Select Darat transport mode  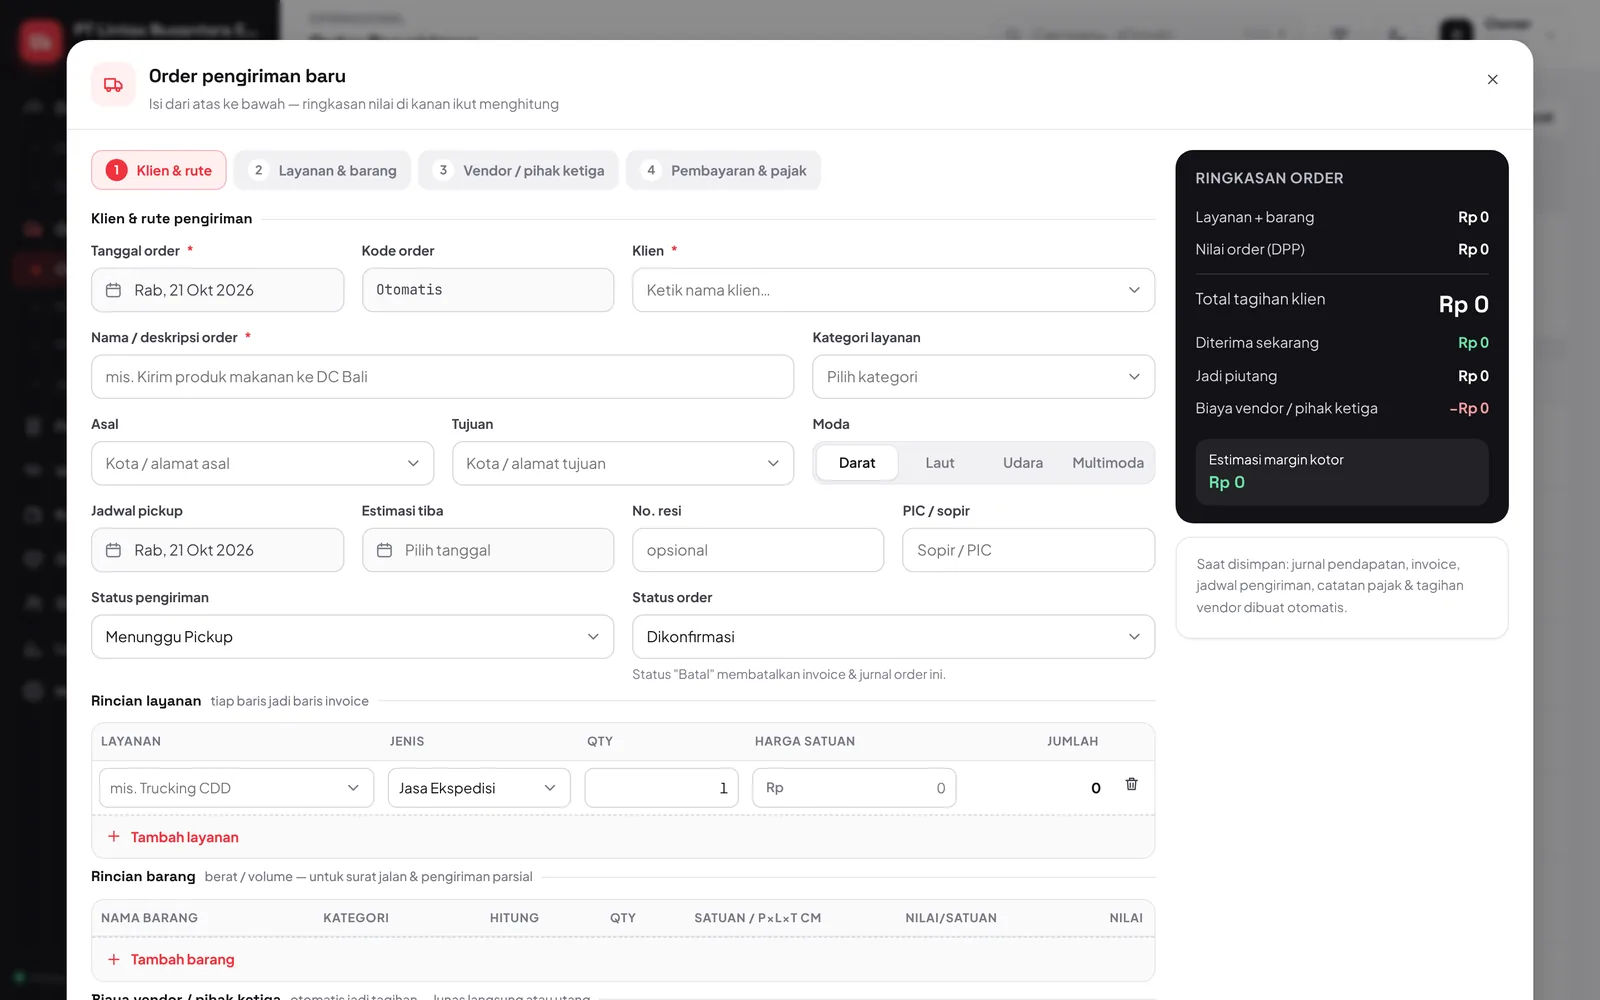point(857,463)
